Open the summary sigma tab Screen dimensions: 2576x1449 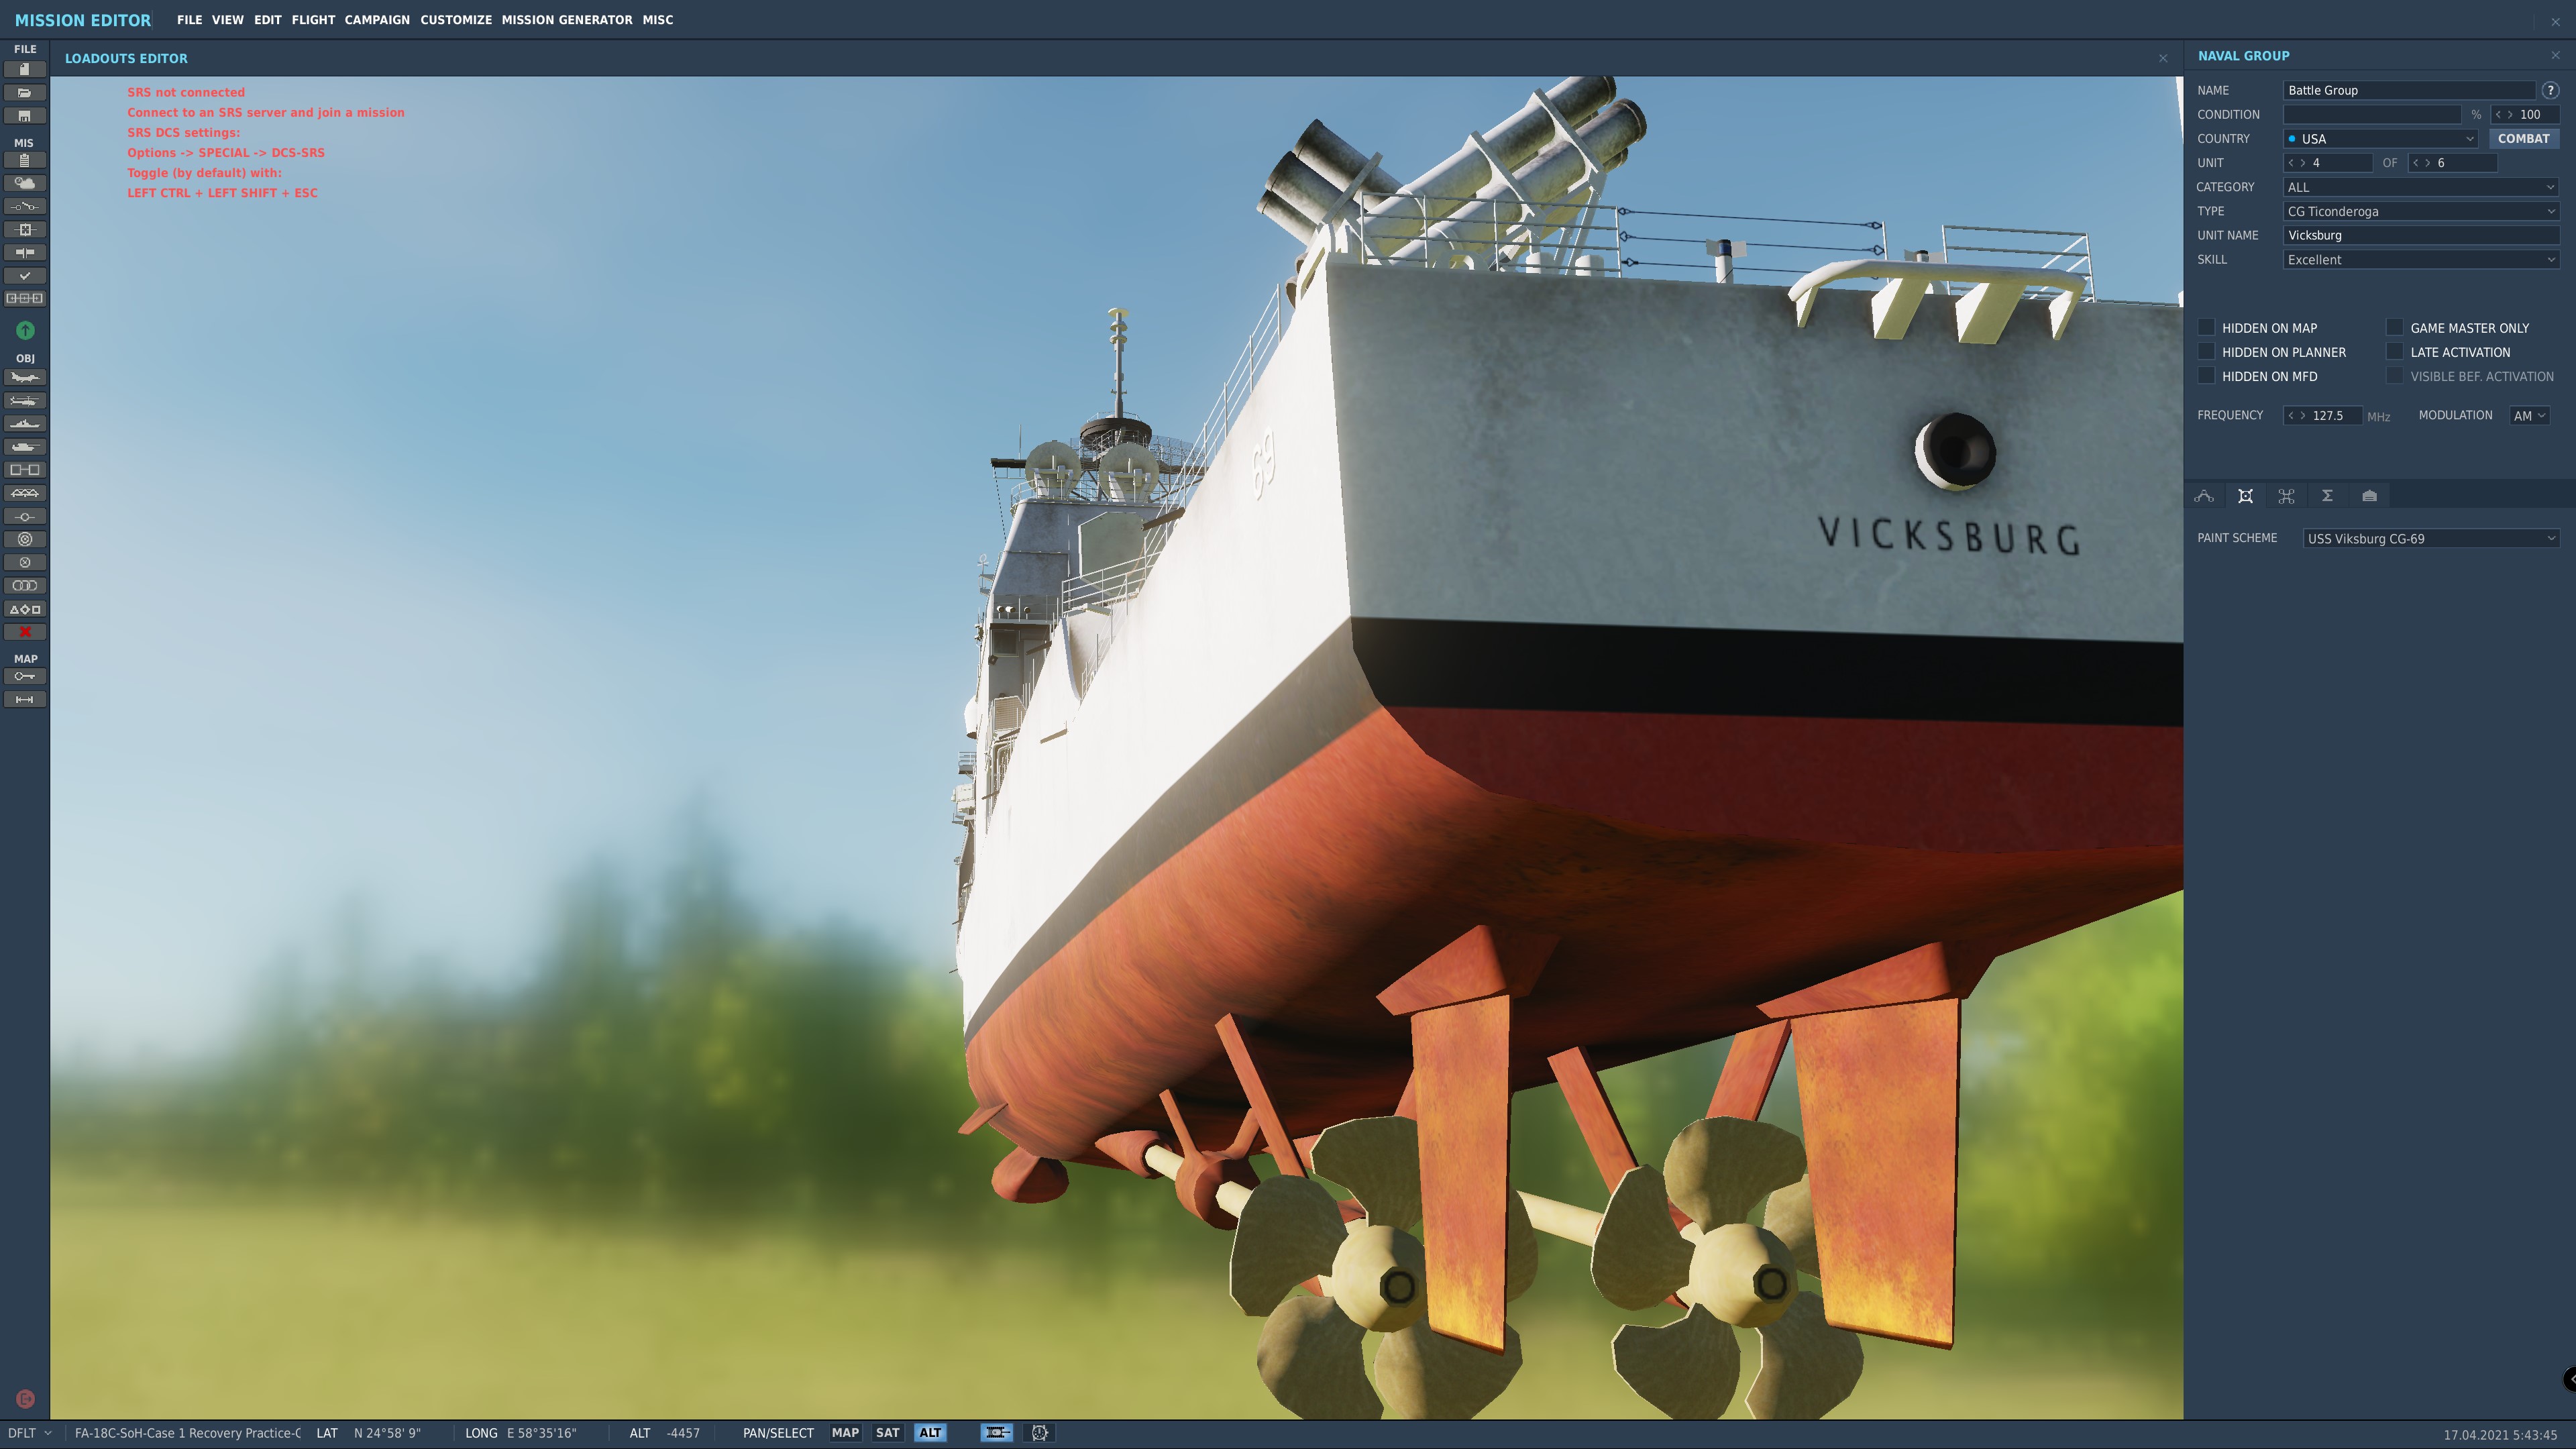2327,496
